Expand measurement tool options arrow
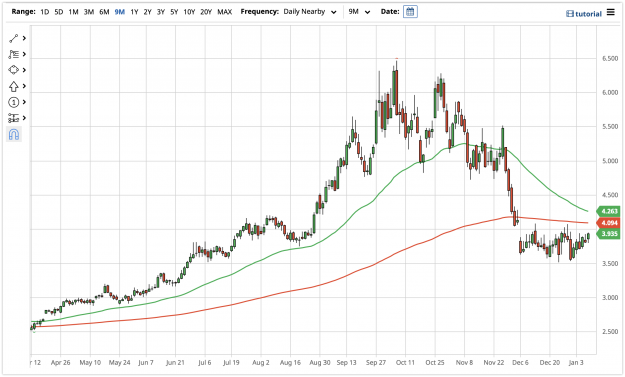The image size is (625, 377). [x=24, y=118]
